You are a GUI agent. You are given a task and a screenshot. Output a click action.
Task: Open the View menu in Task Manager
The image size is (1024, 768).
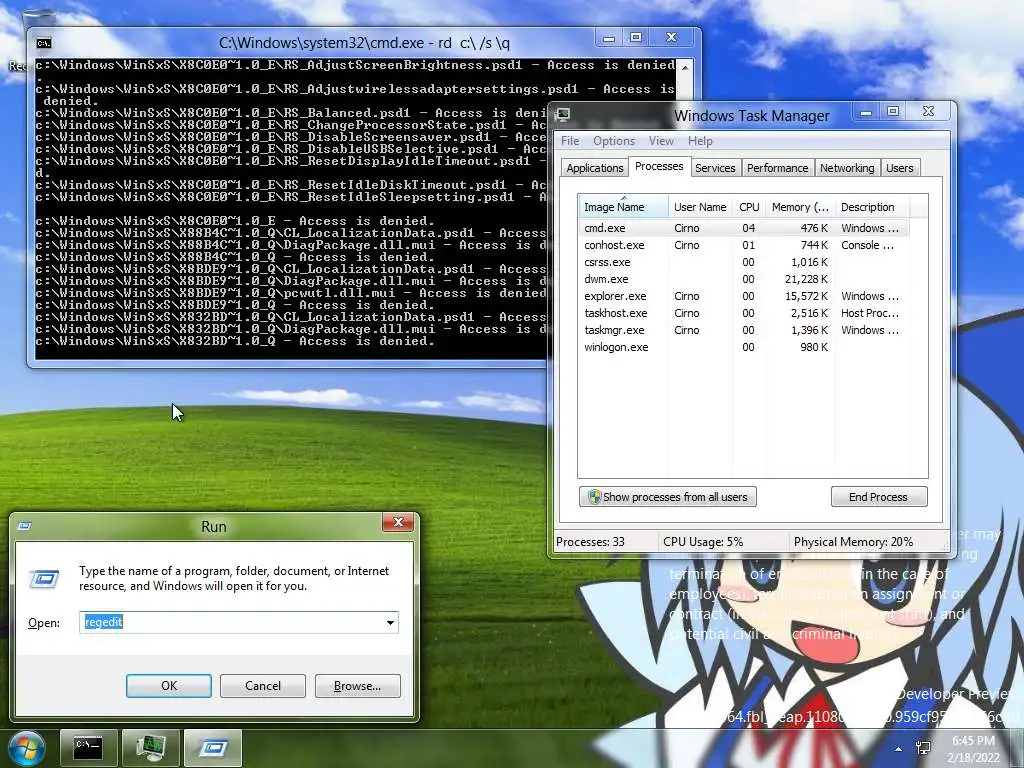tap(661, 141)
